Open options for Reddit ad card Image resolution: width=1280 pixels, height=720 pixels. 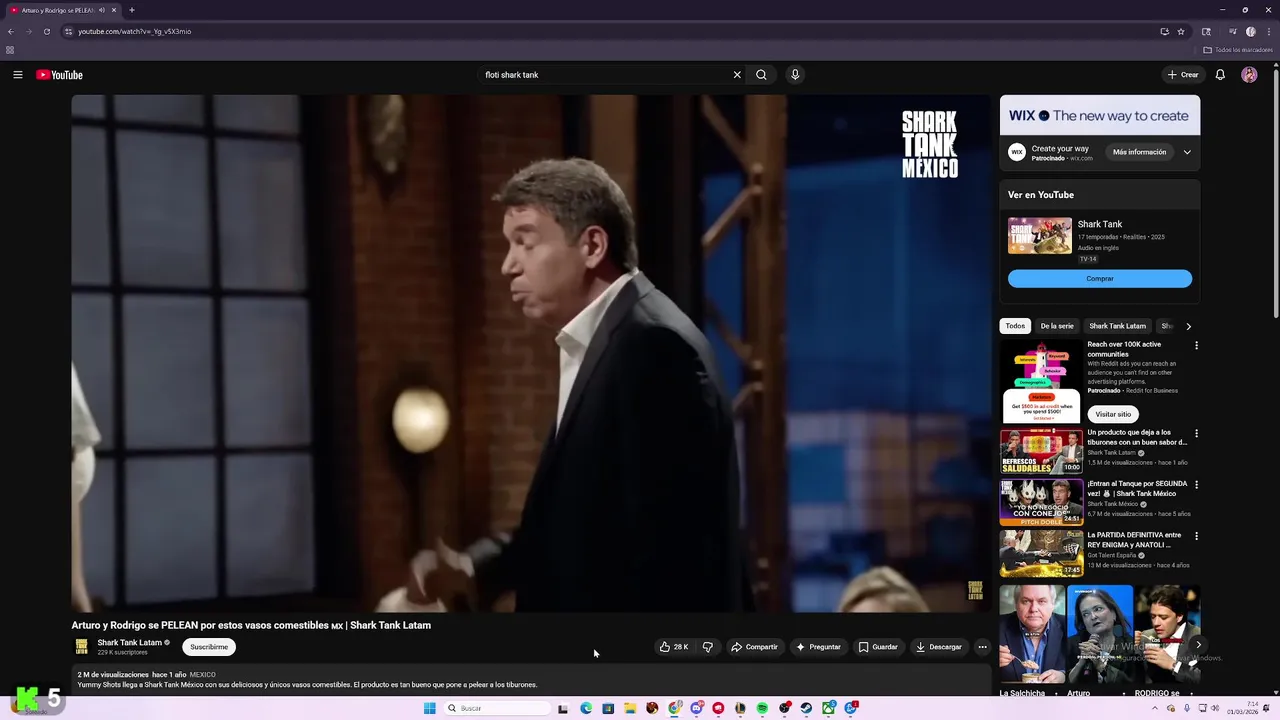pos(1196,346)
